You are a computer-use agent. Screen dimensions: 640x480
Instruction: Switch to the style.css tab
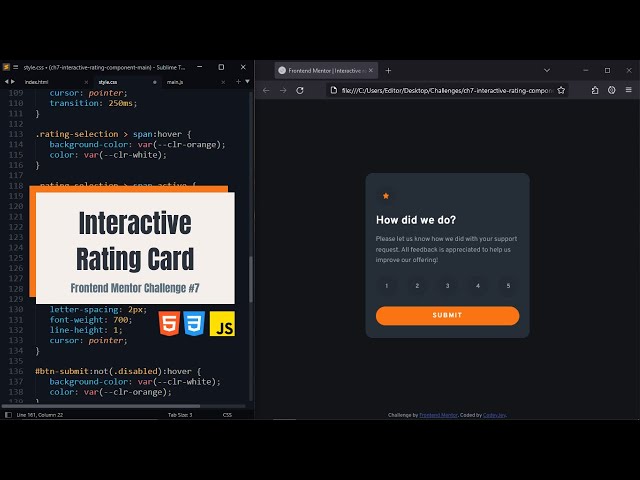click(x=108, y=82)
